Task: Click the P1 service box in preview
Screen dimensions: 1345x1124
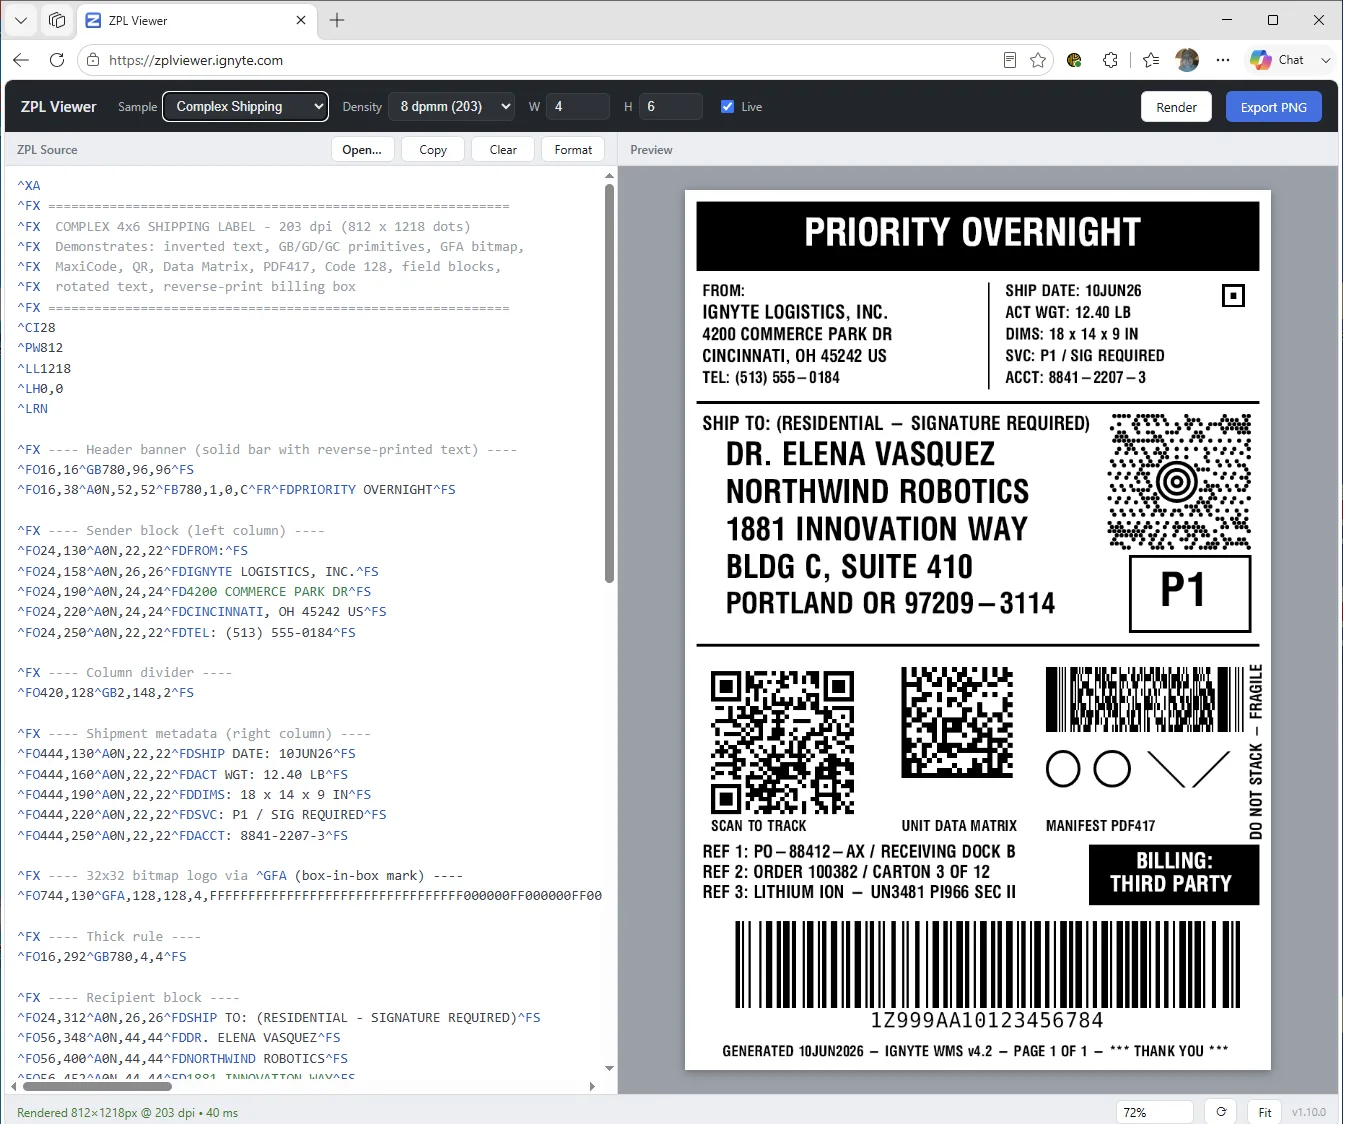Action: point(1190,593)
